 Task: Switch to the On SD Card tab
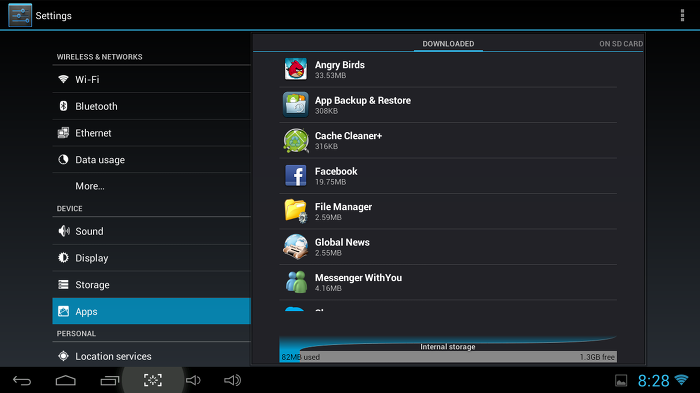(621, 44)
